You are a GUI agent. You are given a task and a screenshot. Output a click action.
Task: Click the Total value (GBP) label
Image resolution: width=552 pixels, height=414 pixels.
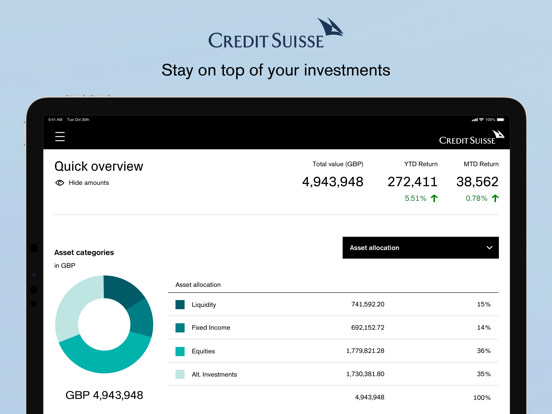(338, 164)
